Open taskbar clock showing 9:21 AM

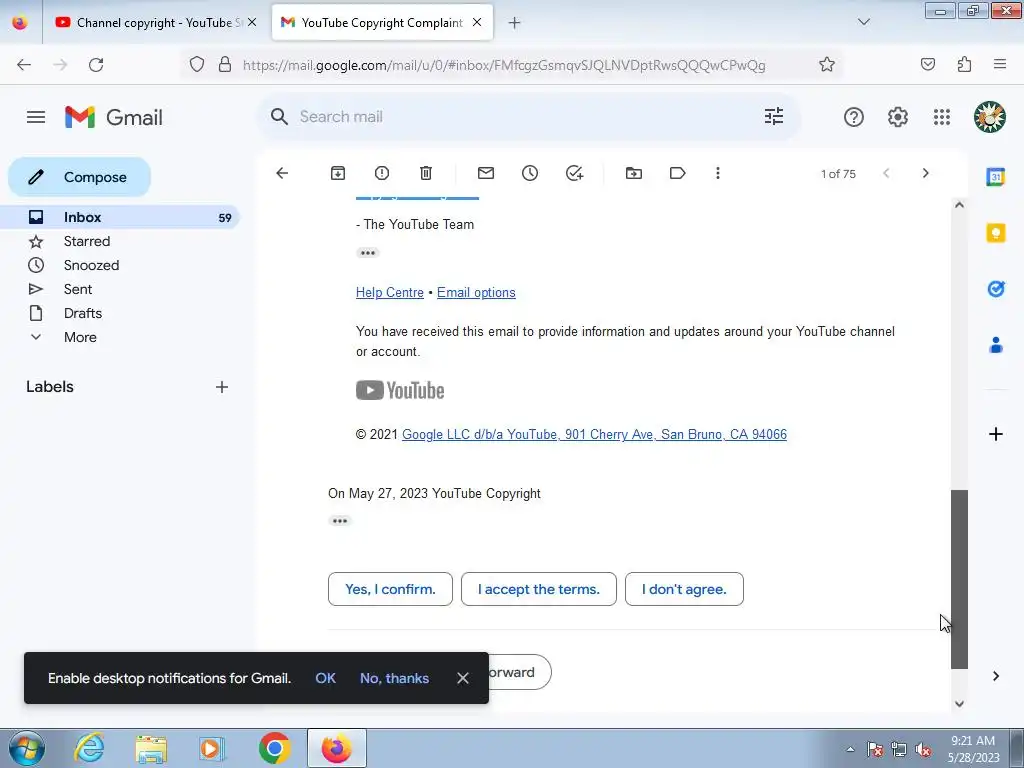[x=973, y=748]
